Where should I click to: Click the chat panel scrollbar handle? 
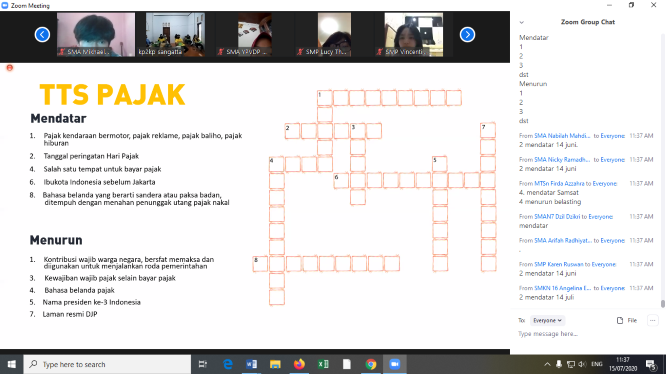(663, 304)
